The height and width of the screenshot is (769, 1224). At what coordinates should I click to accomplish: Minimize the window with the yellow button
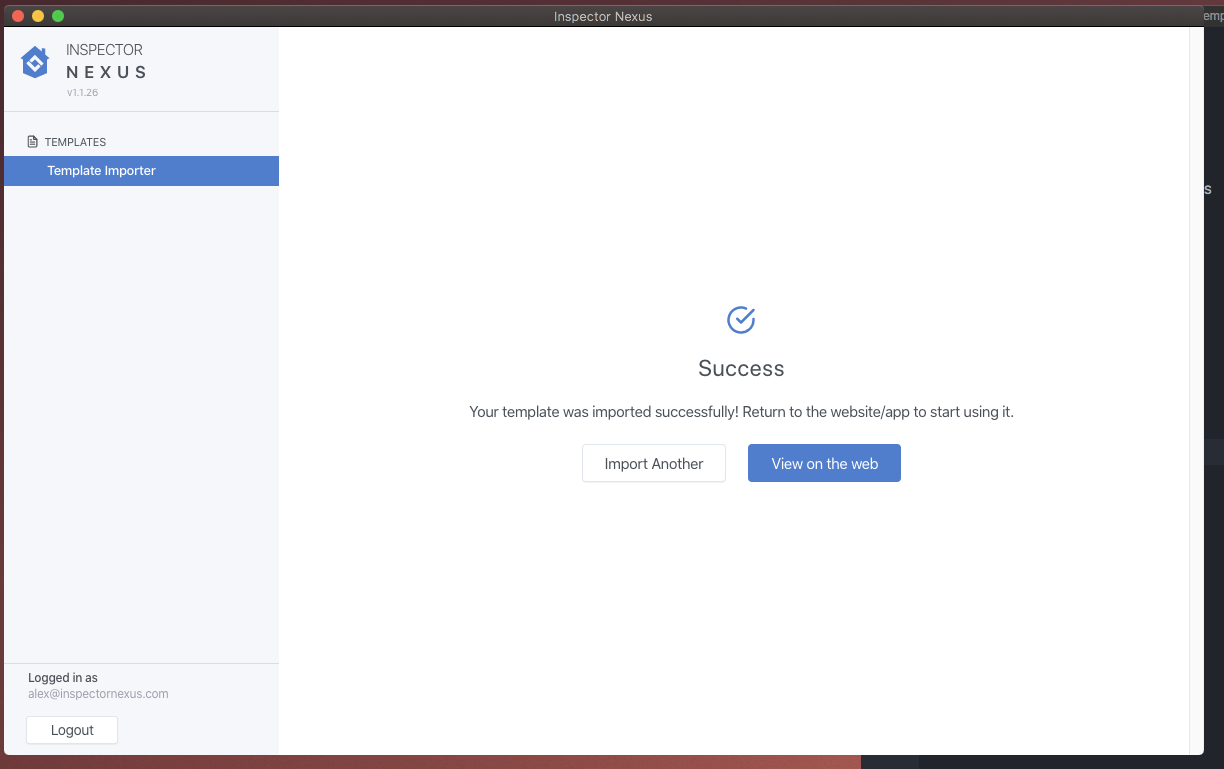click(38, 16)
